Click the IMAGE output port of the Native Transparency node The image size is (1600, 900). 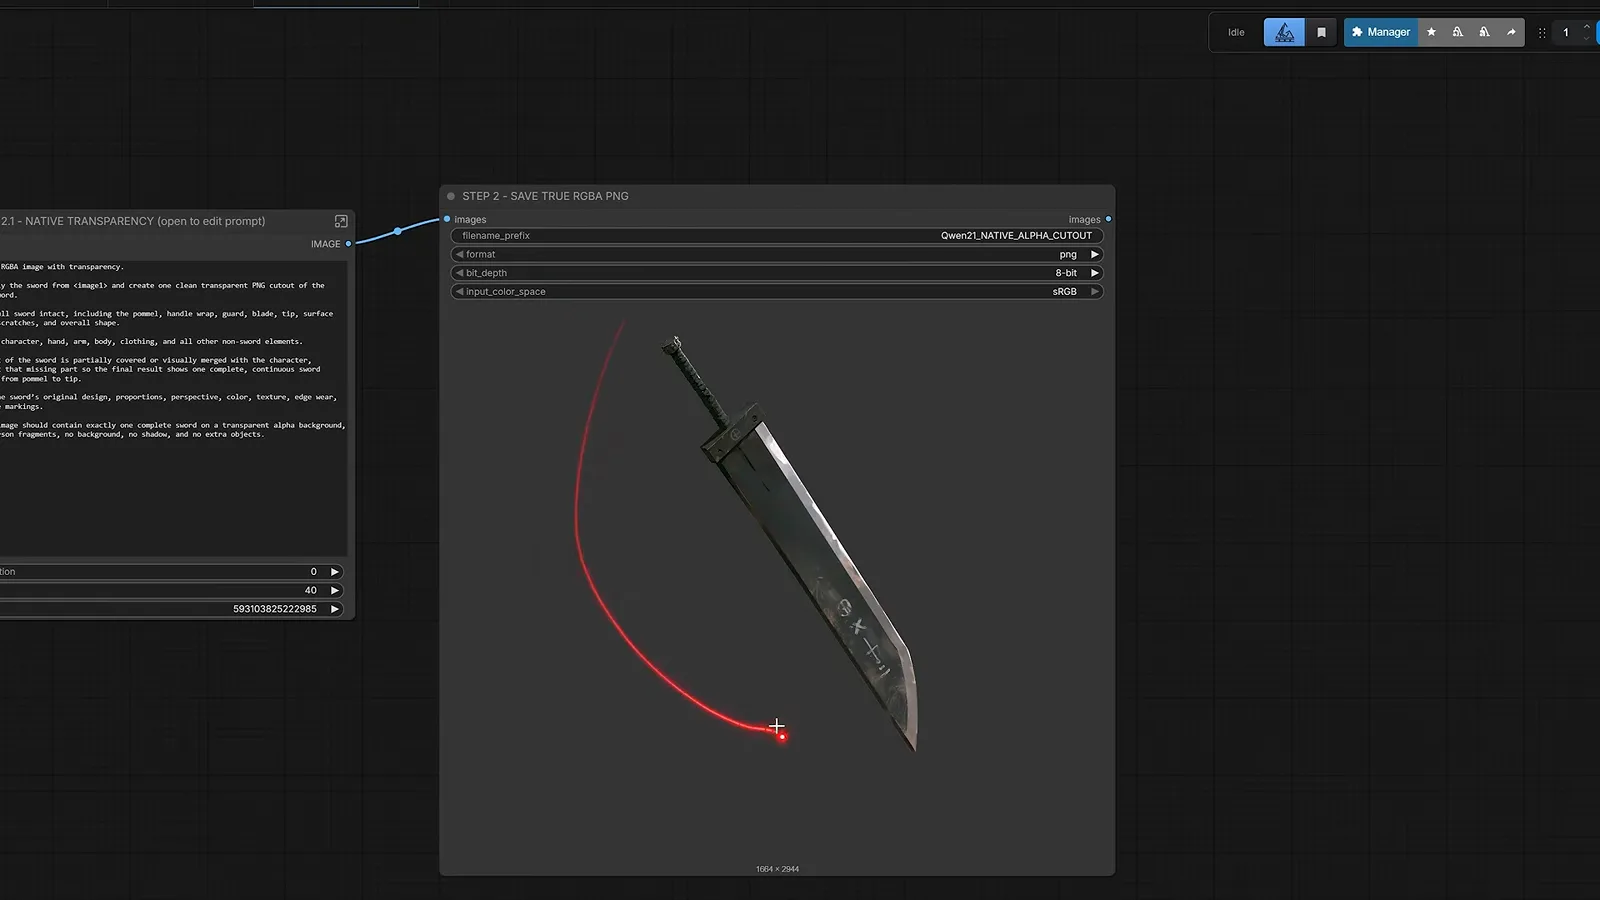pyautogui.click(x=348, y=244)
